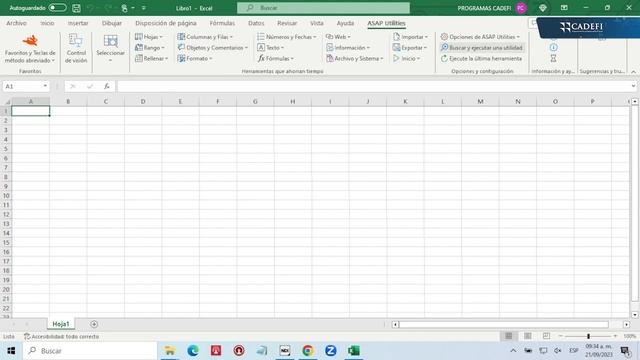Open Opciones de ASAP Utilities dropdown
The width and height of the screenshot is (640, 360).
tap(480, 37)
